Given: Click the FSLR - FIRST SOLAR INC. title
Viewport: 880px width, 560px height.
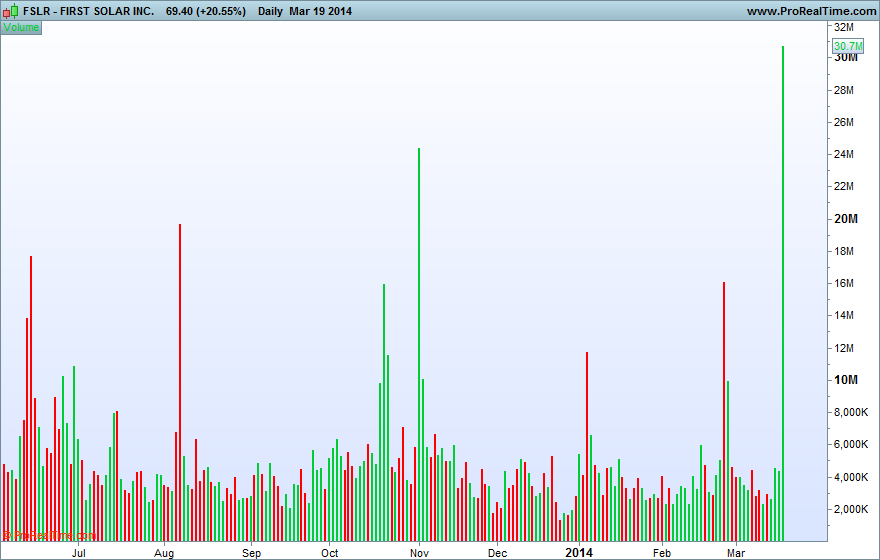Looking at the screenshot, I should [89, 11].
